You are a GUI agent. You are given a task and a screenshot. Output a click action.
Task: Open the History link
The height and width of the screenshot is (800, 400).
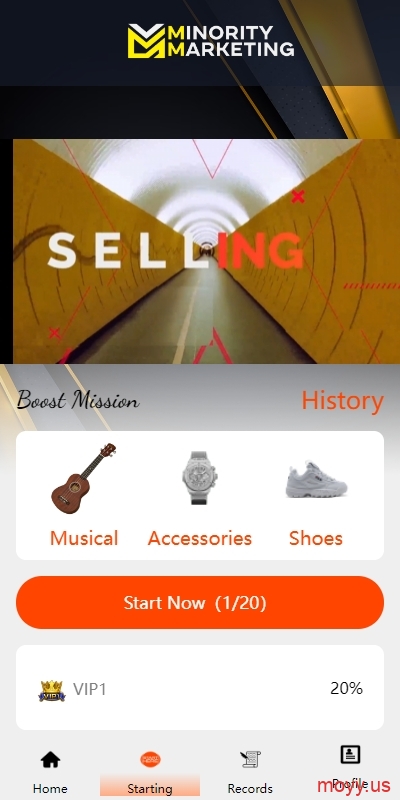(342, 401)
